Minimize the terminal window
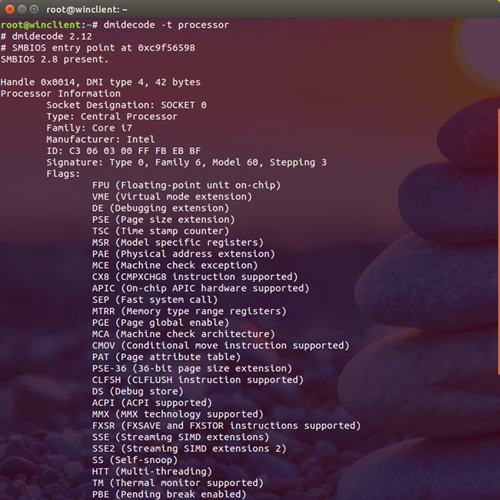The image size is (500, 500). pyautogui.click(x=22, y=9)
